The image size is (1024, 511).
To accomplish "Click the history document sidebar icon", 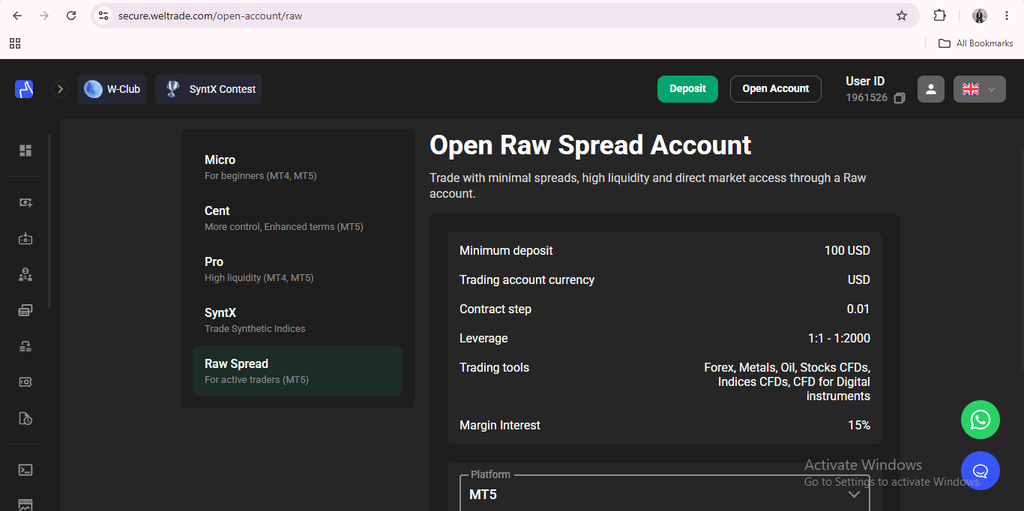I will [x=25, y=418].
